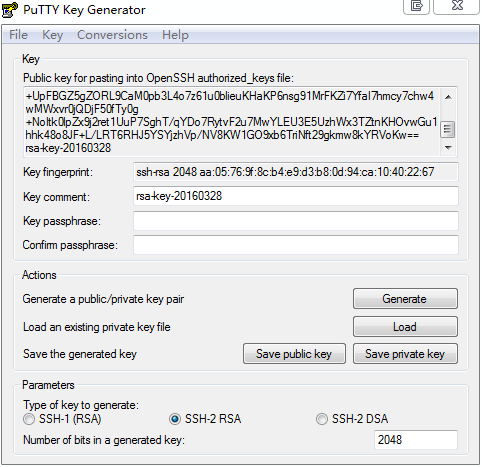Screen dimensions: 482x467
Task: Click in the Key passphrase field
Action: pyautogui.click(x=296, y=221)
